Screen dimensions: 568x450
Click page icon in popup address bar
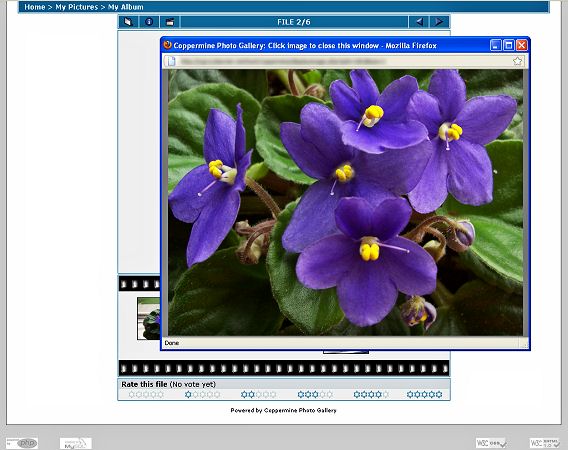pyautogui.click(x=171, y=61)
